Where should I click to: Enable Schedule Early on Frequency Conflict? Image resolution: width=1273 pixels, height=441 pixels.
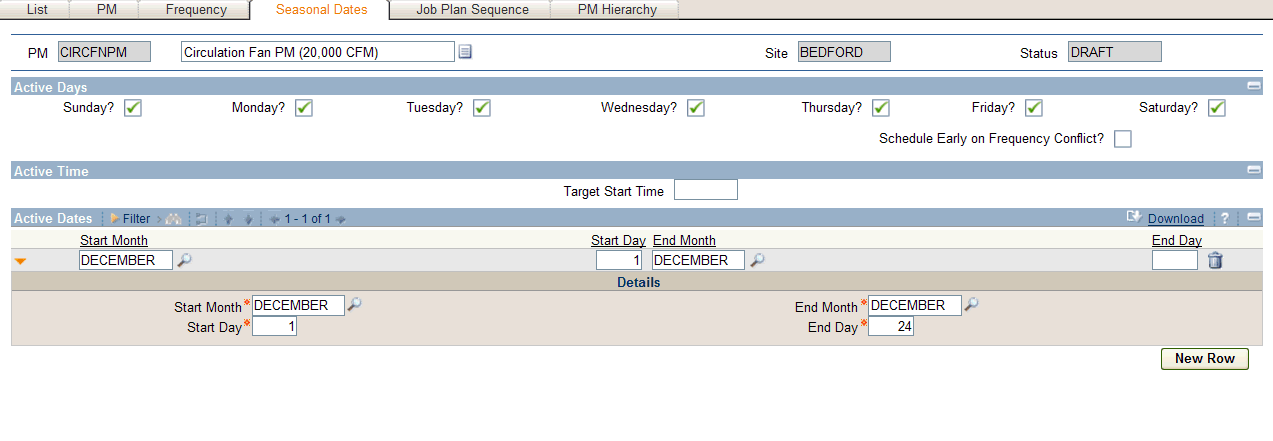(1123, 139)
